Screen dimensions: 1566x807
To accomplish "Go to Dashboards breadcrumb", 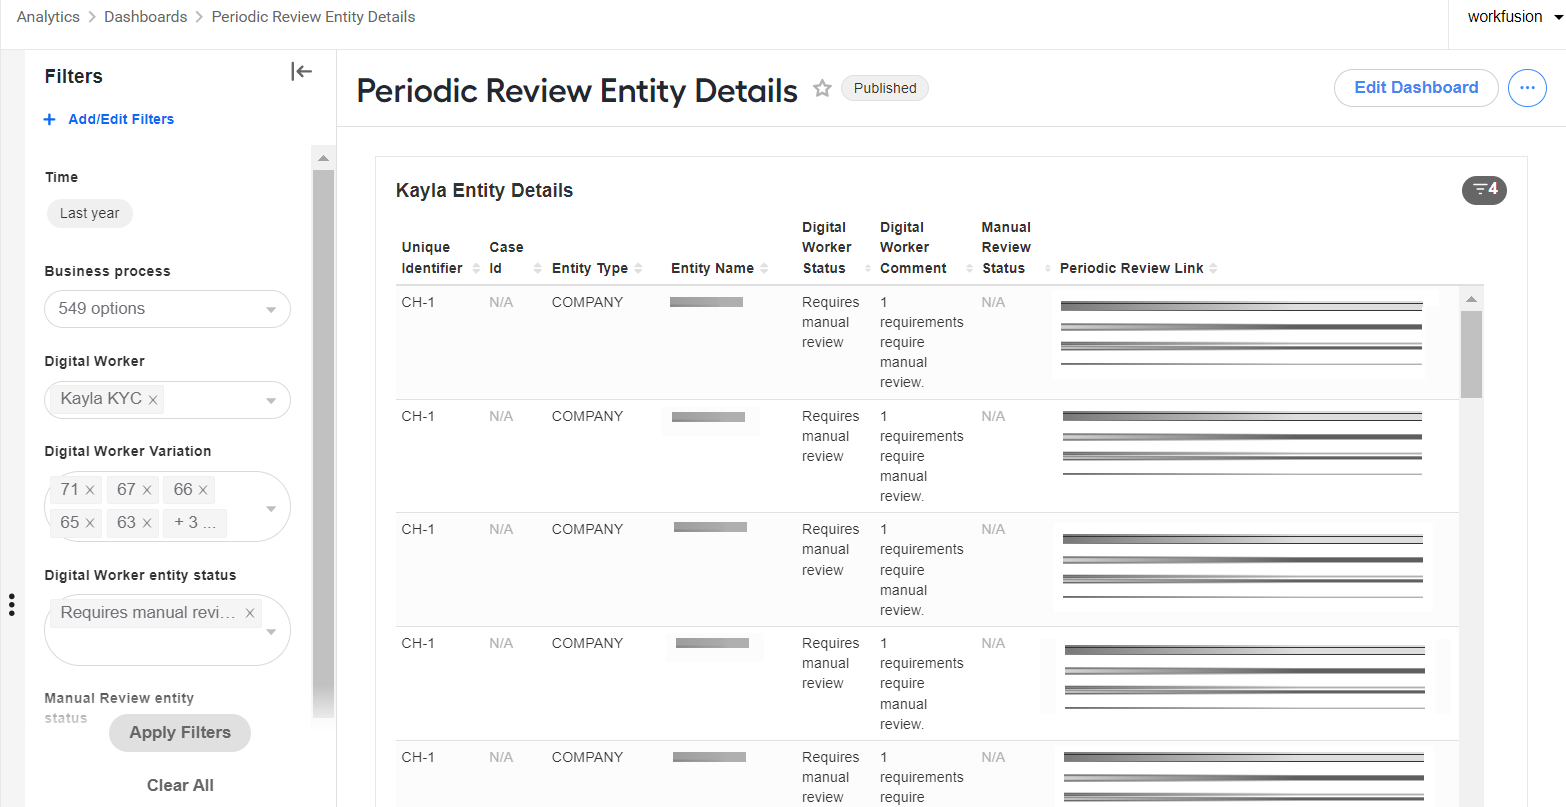I will (x=146, y=17).
